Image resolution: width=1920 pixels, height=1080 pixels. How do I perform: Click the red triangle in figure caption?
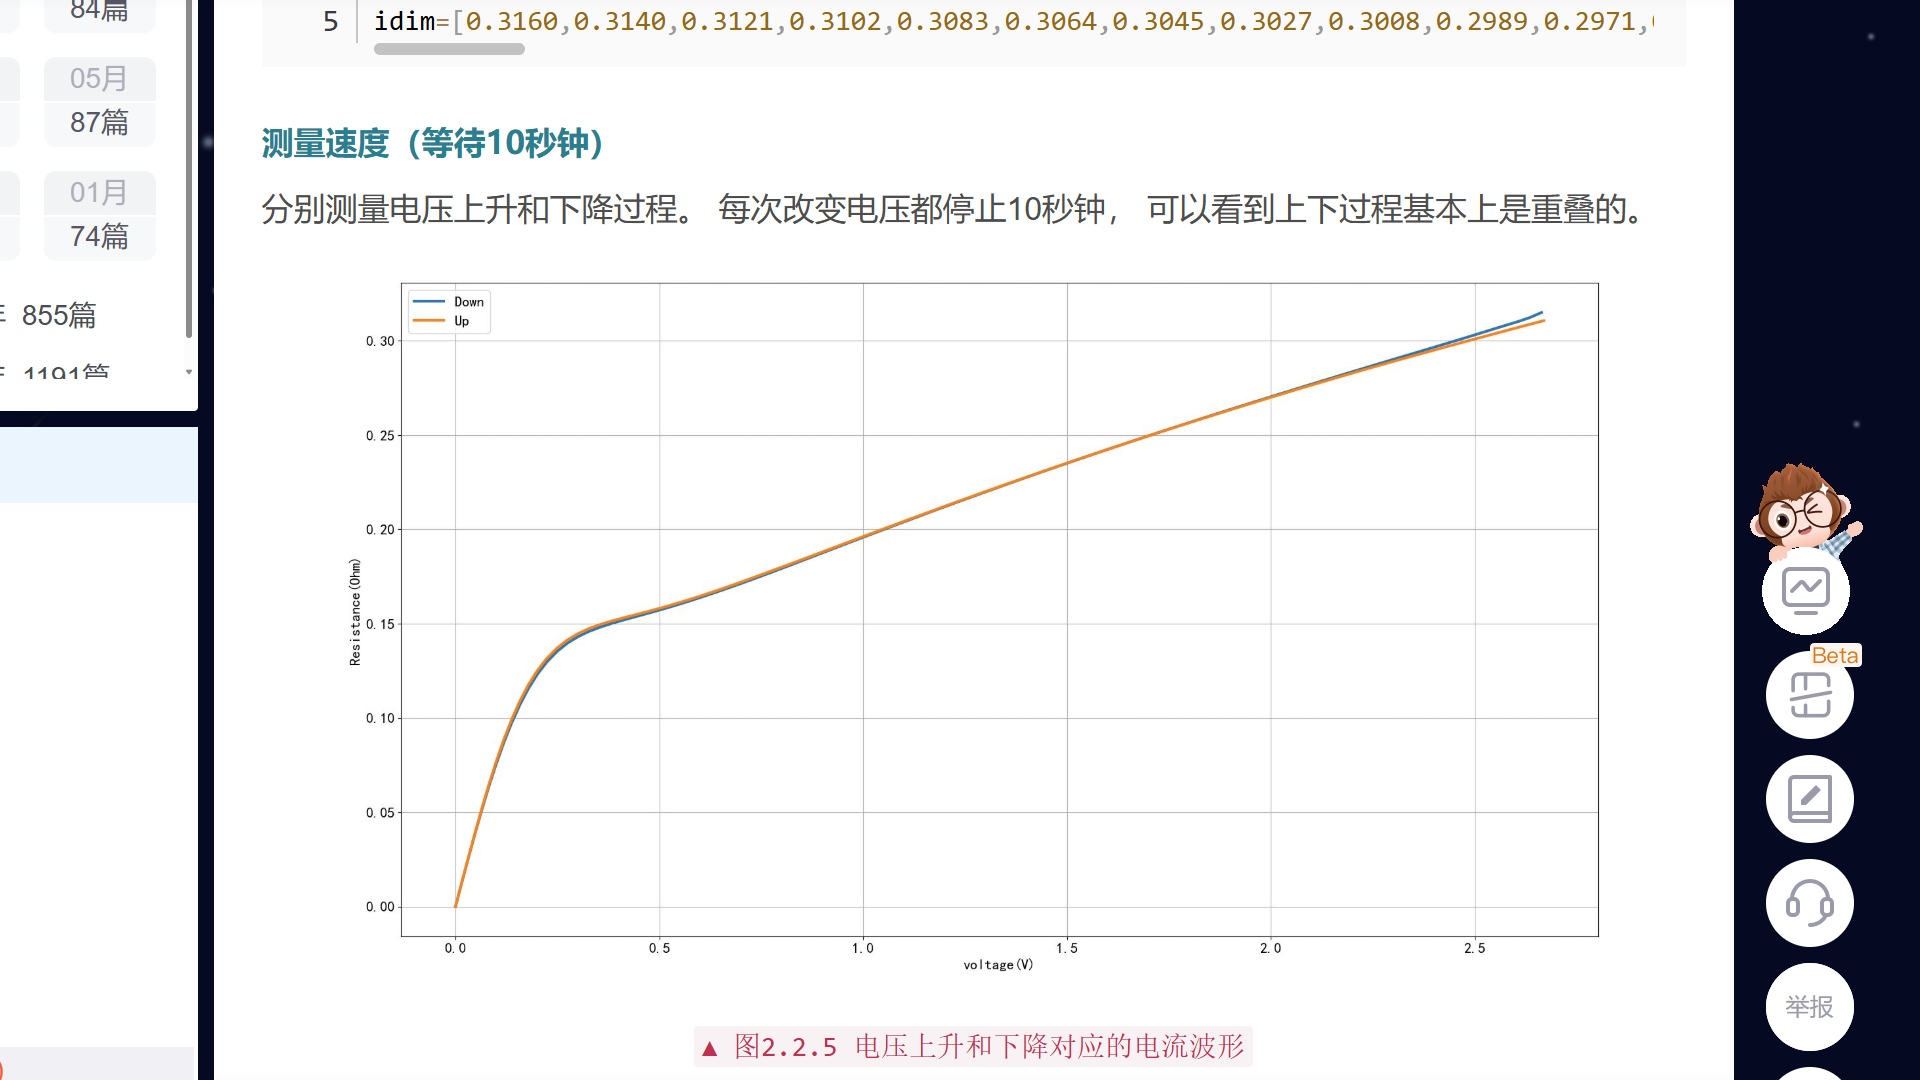(710, 1048)
